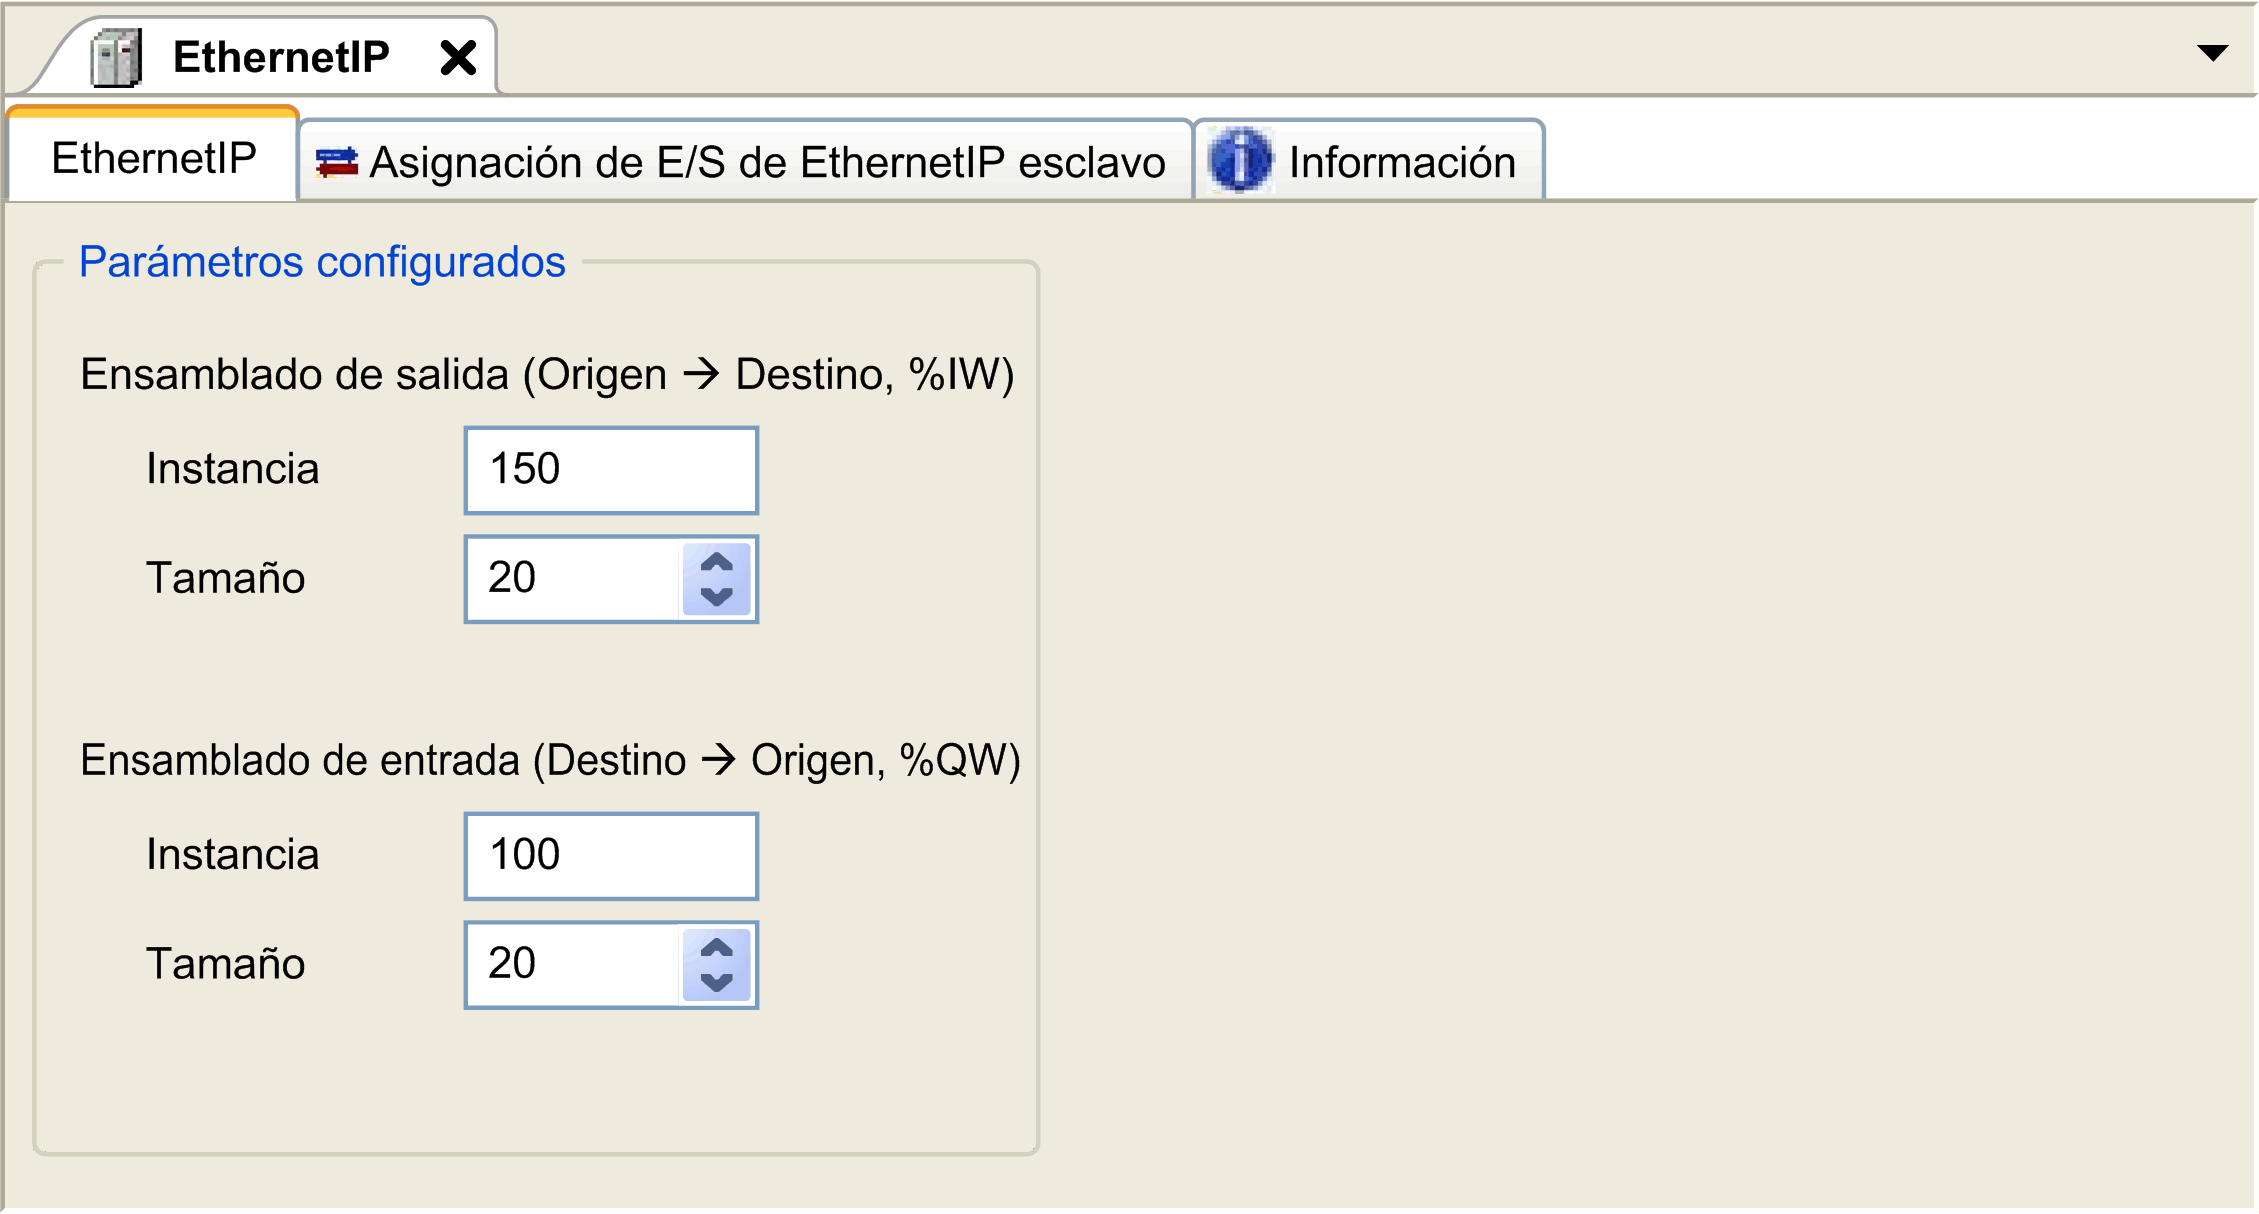Close the EthernetIP editor tab
The height and width of the screenshot is (1214, 2259).
[x=458, y=58]
